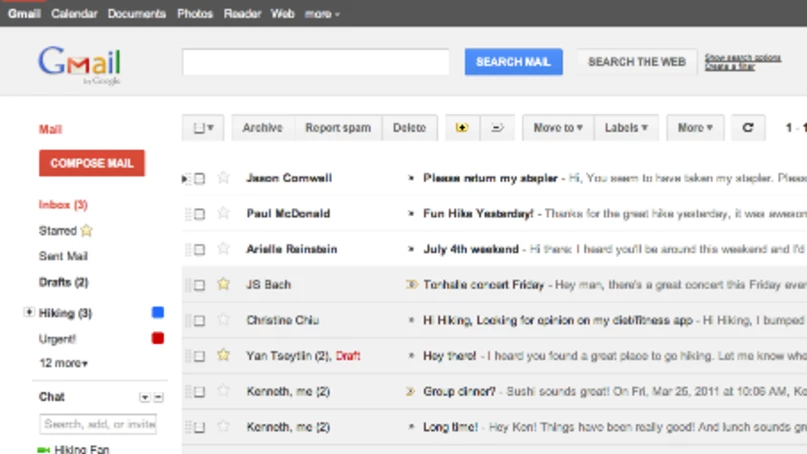Click the chat Search, add, or invite field
The height and width of the screenshot is (454, 807).
(98, 424)
